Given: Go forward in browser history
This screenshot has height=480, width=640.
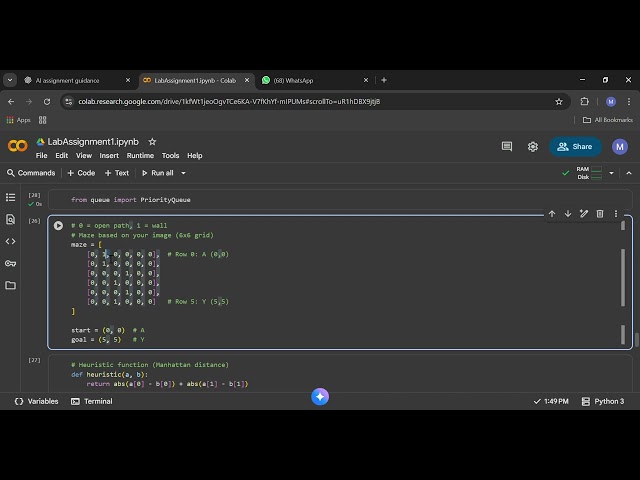Looking at the screenshot, I should (x=29, y=102).
